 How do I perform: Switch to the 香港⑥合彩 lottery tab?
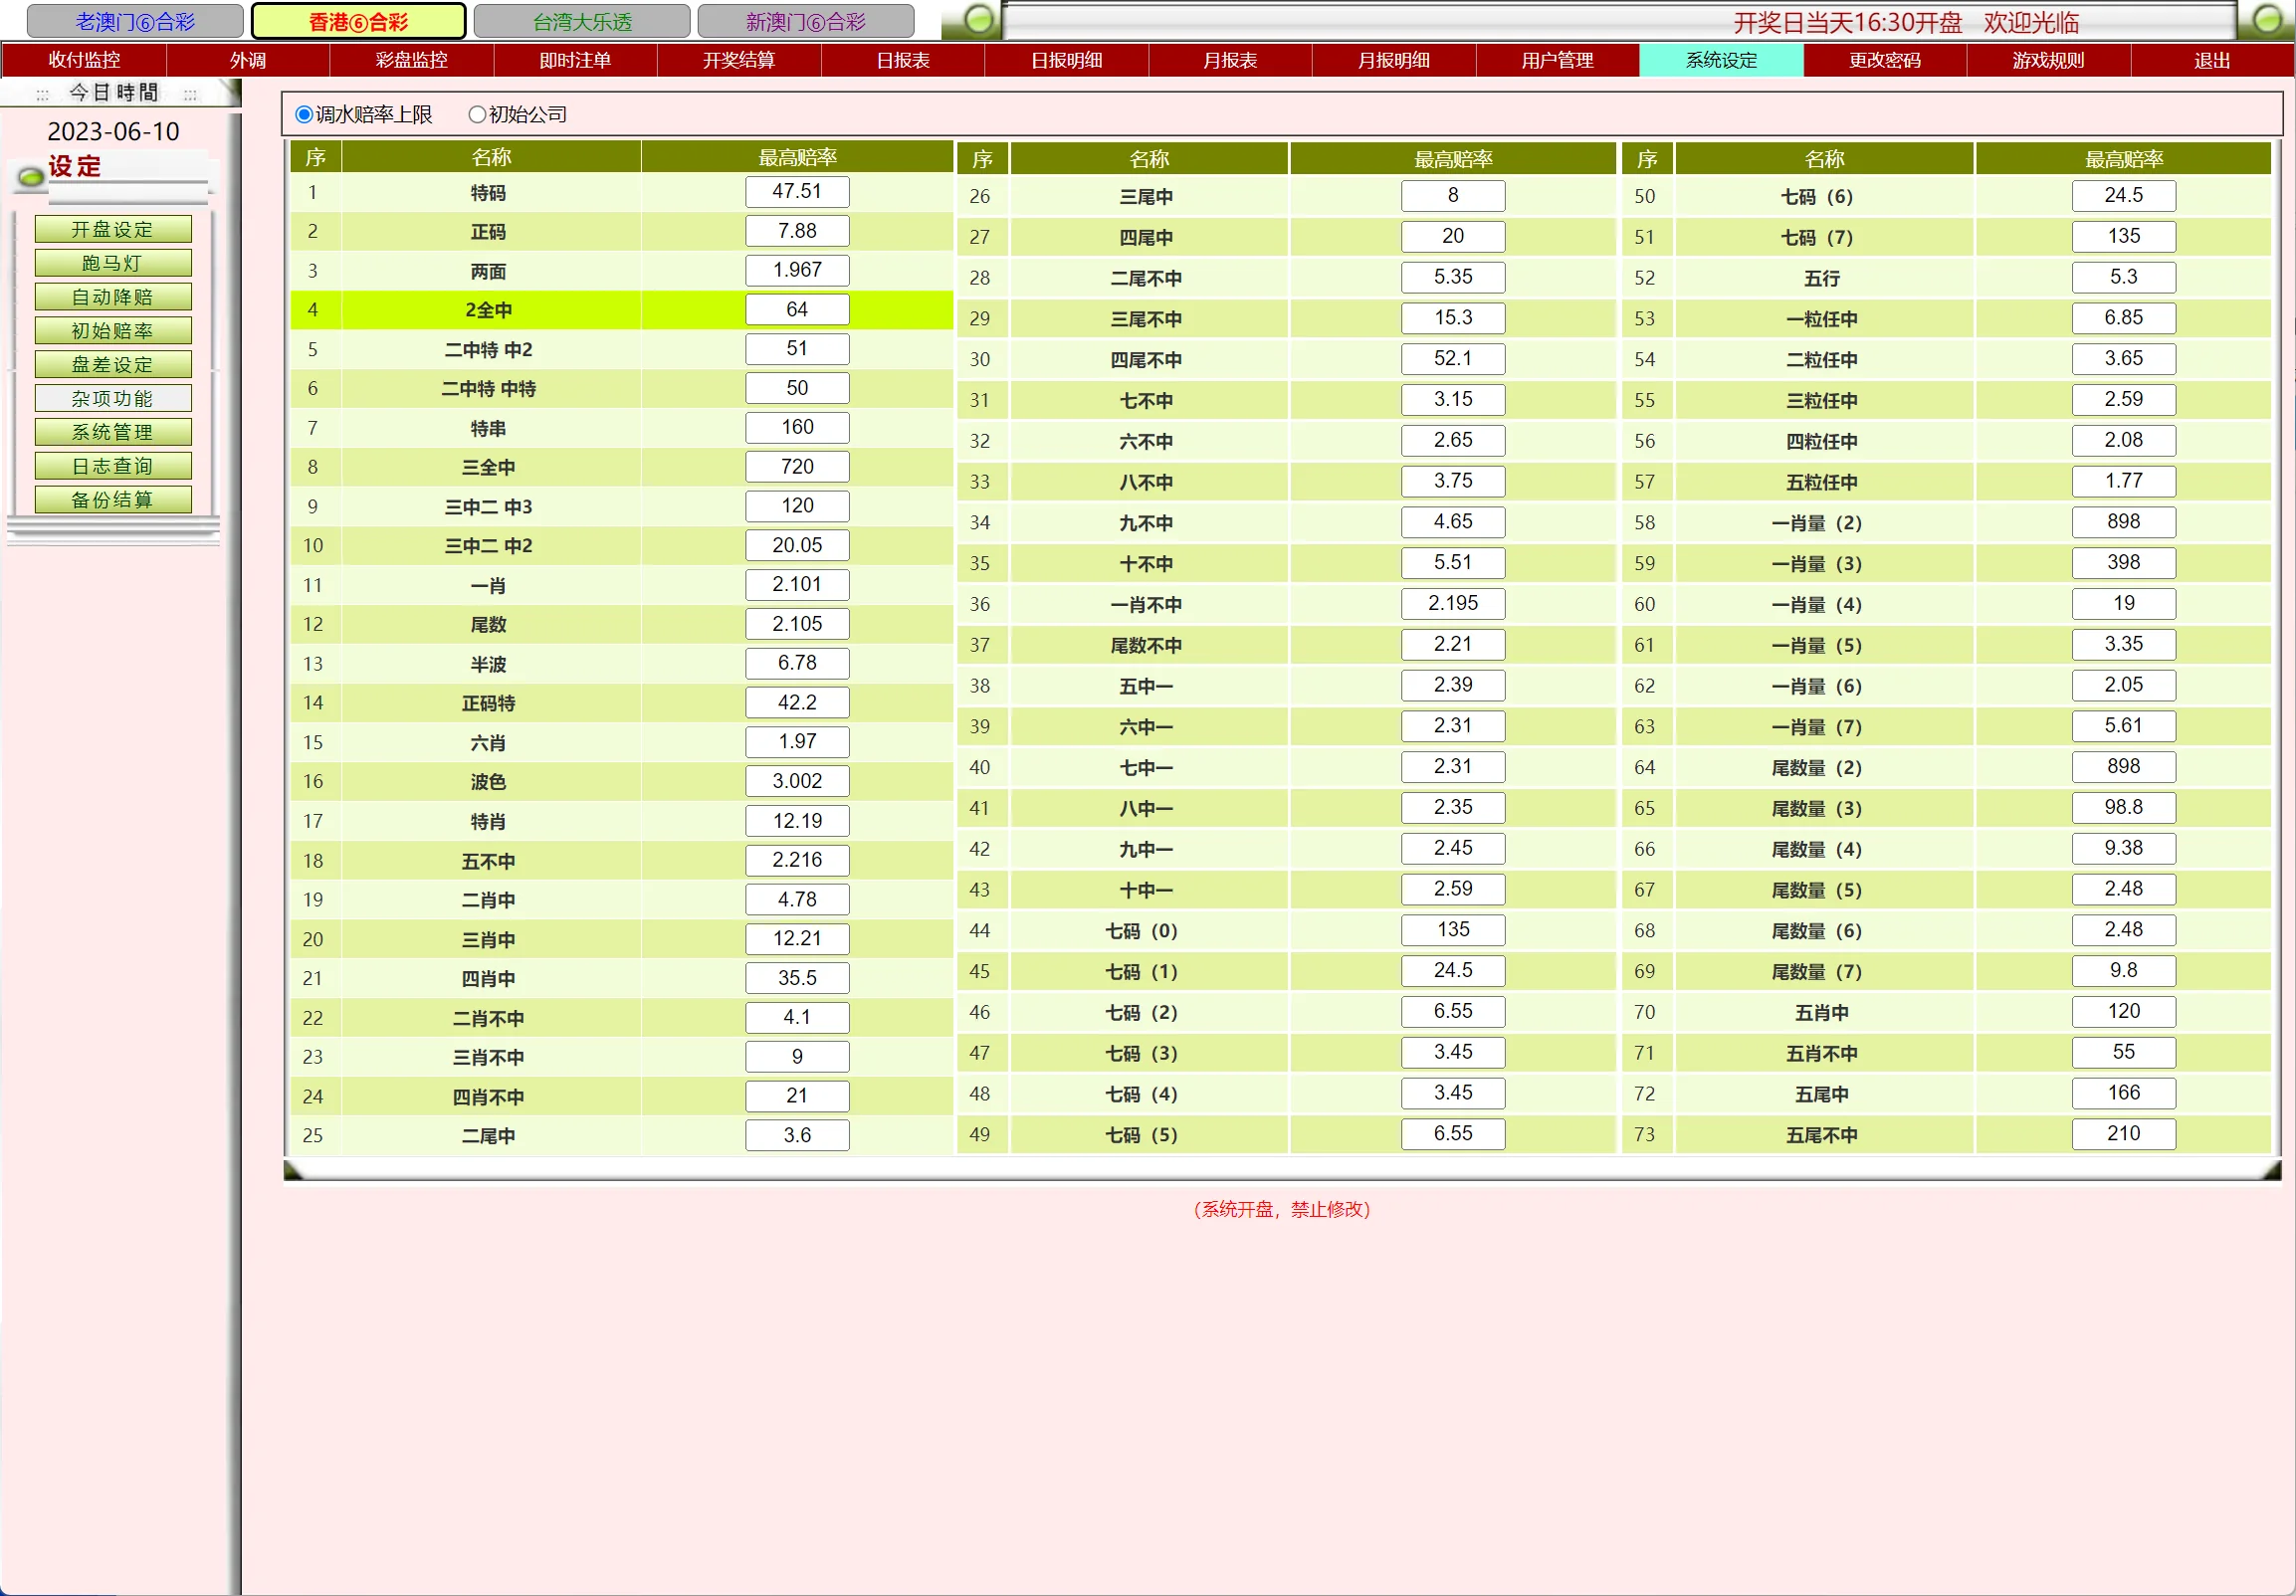358,21
